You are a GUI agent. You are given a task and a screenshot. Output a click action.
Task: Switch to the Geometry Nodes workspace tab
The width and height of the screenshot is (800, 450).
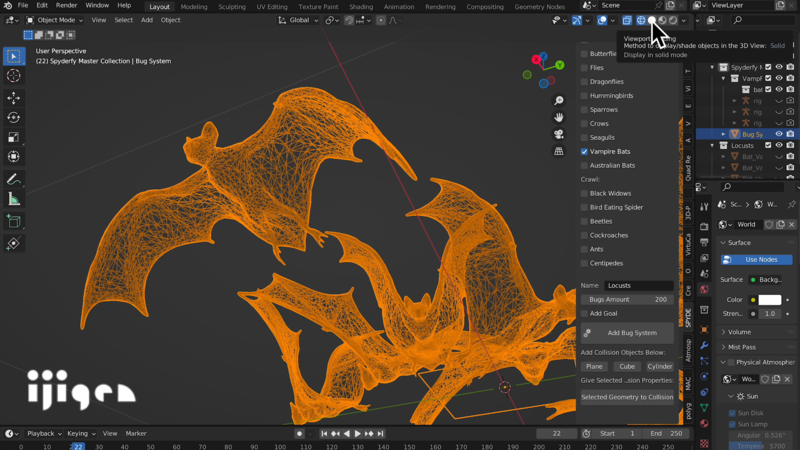coord(539,7)
